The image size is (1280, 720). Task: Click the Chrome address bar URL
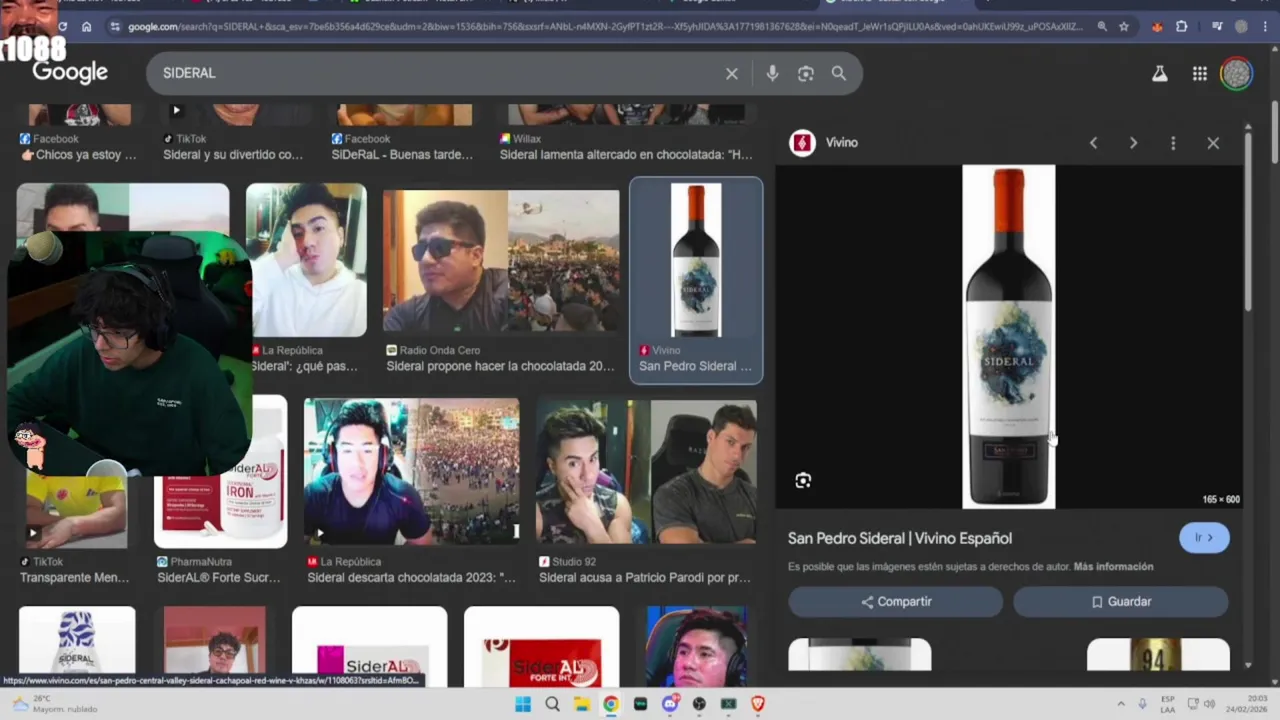coord(605,27)
